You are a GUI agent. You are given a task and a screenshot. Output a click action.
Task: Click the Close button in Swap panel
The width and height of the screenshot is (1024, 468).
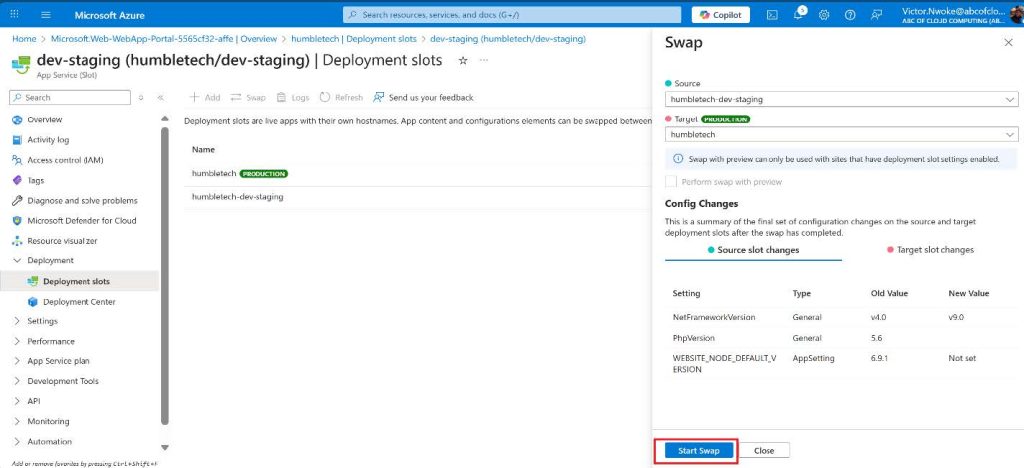pos(763,451)
